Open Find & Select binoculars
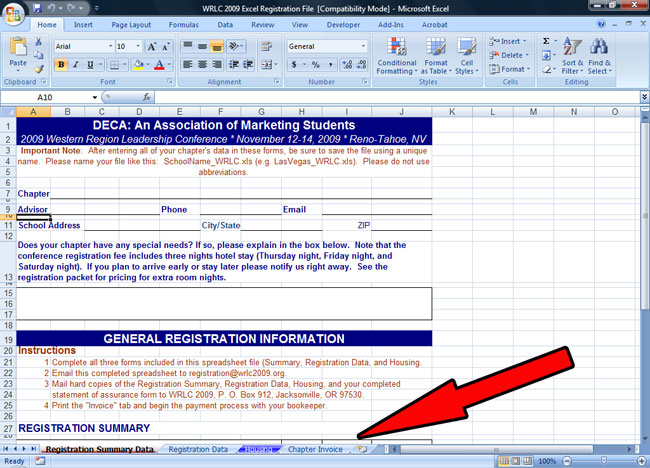The width and height of the screenshot is (650, 468). (x=599, y=56)
